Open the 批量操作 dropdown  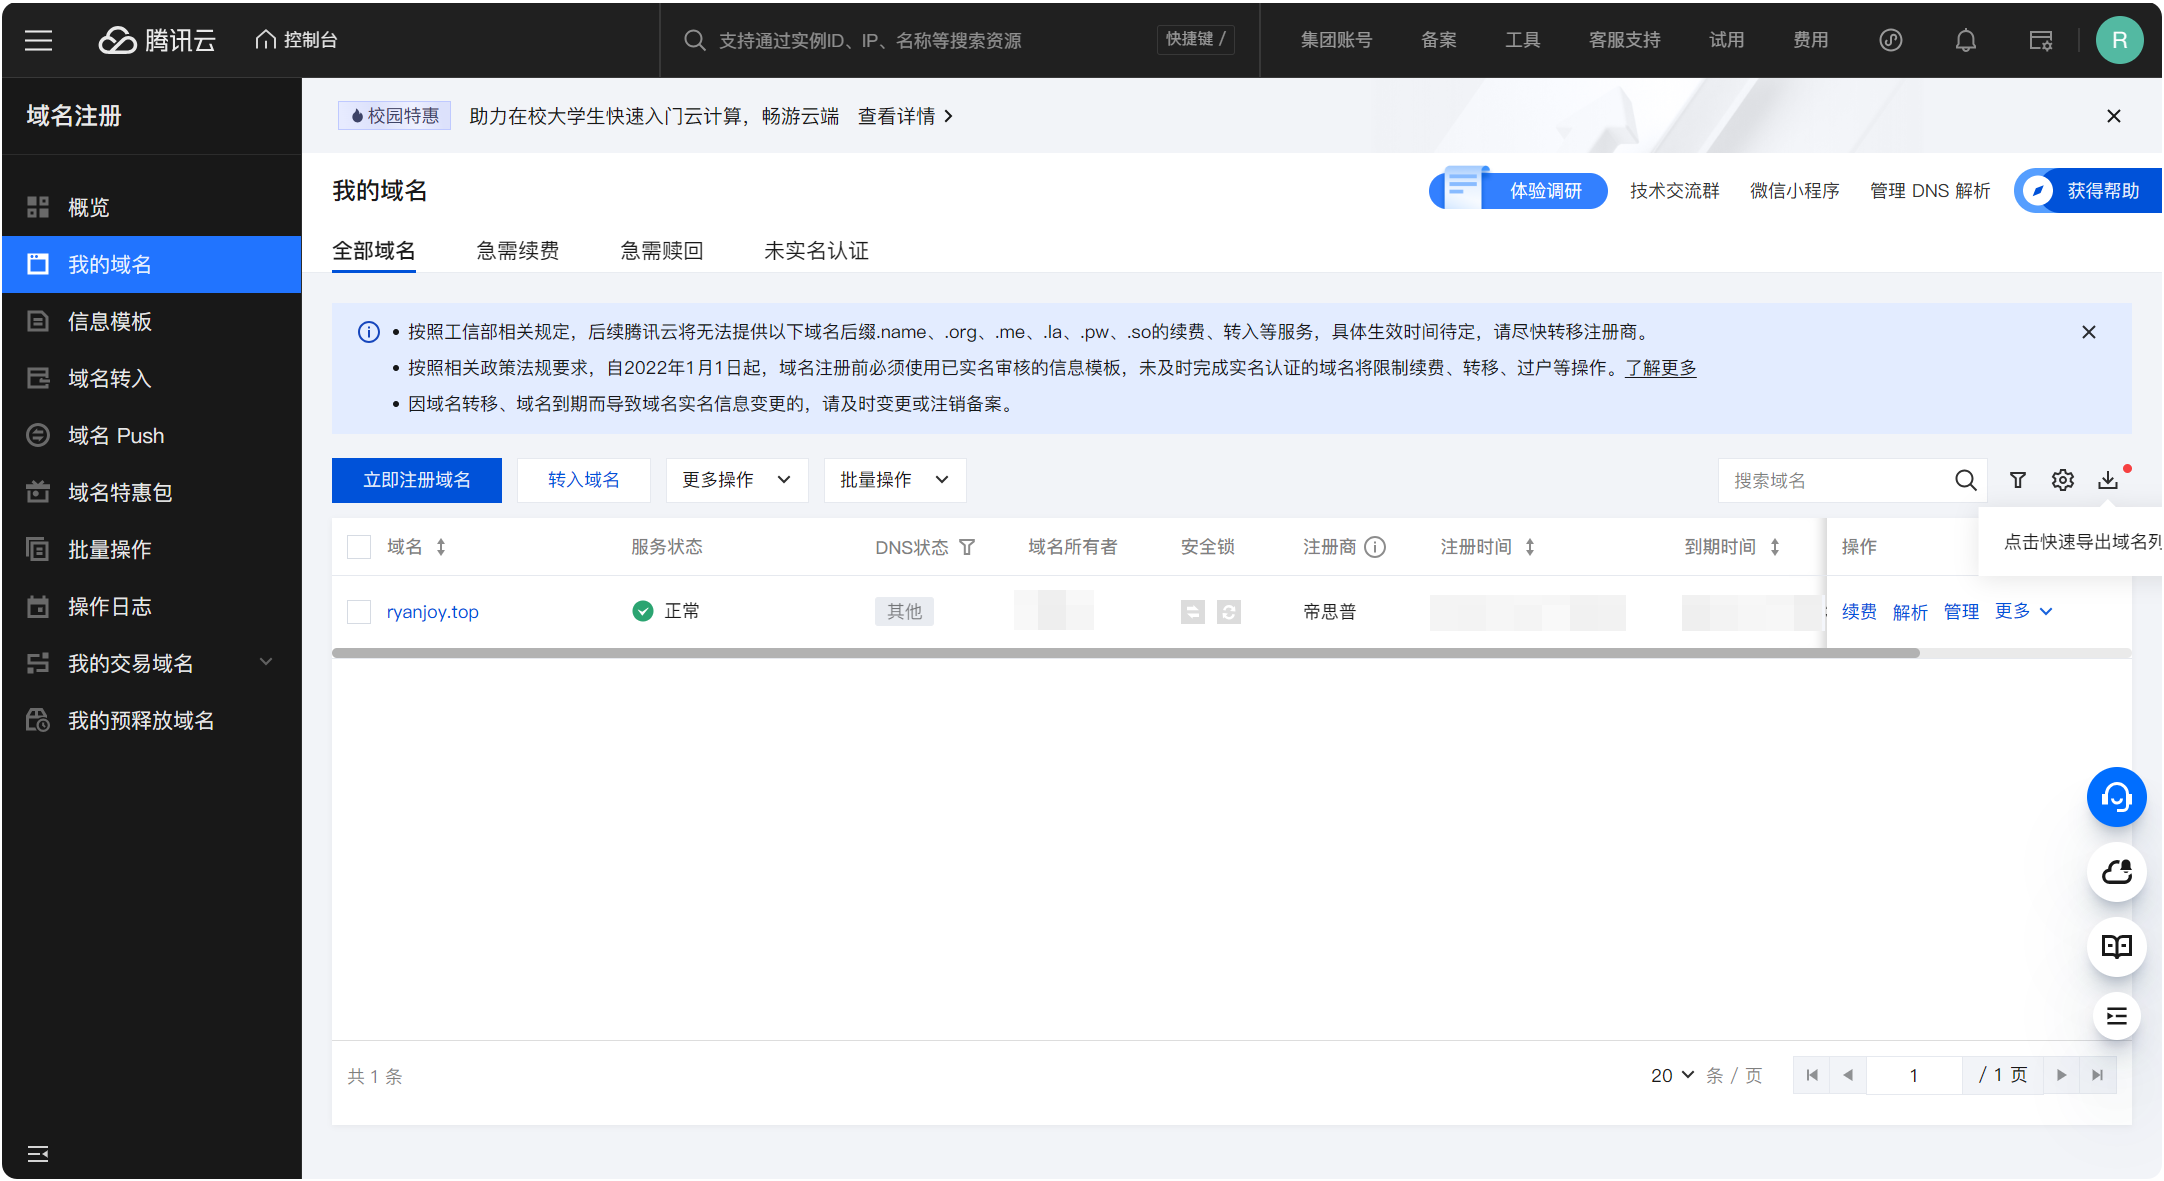[893, 480]
